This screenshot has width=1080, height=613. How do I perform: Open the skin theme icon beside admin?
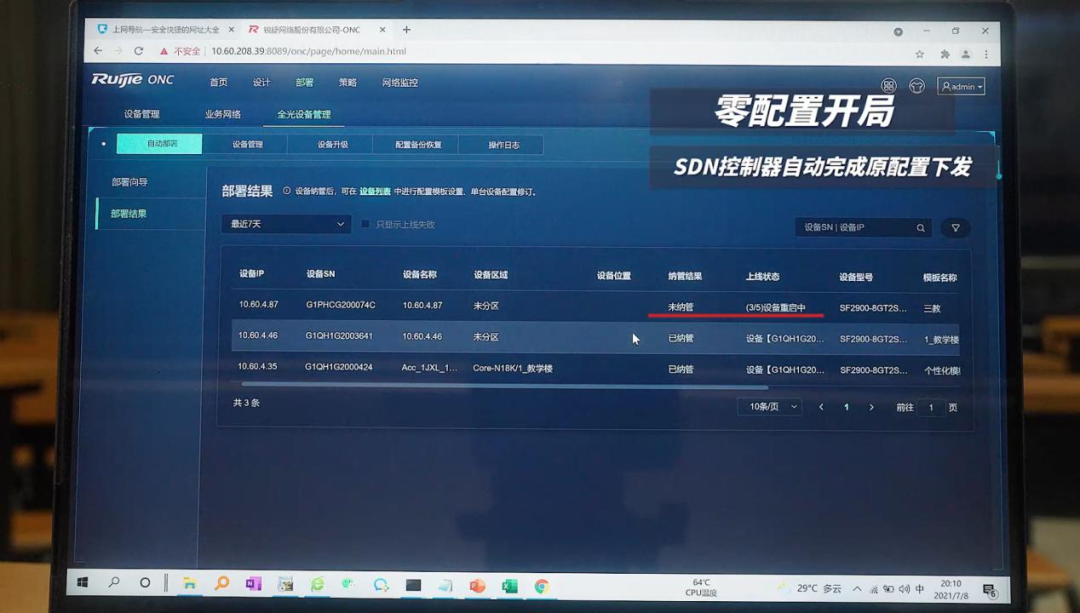(x=916, y=86)
